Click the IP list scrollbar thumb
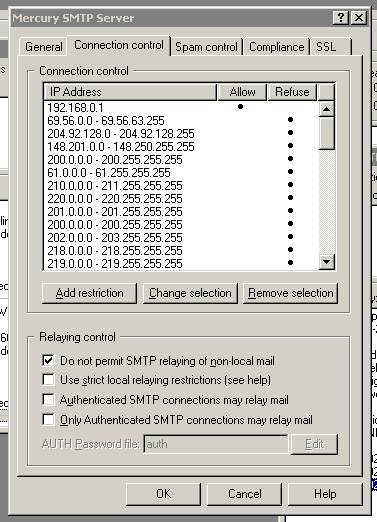 [327, 133]
